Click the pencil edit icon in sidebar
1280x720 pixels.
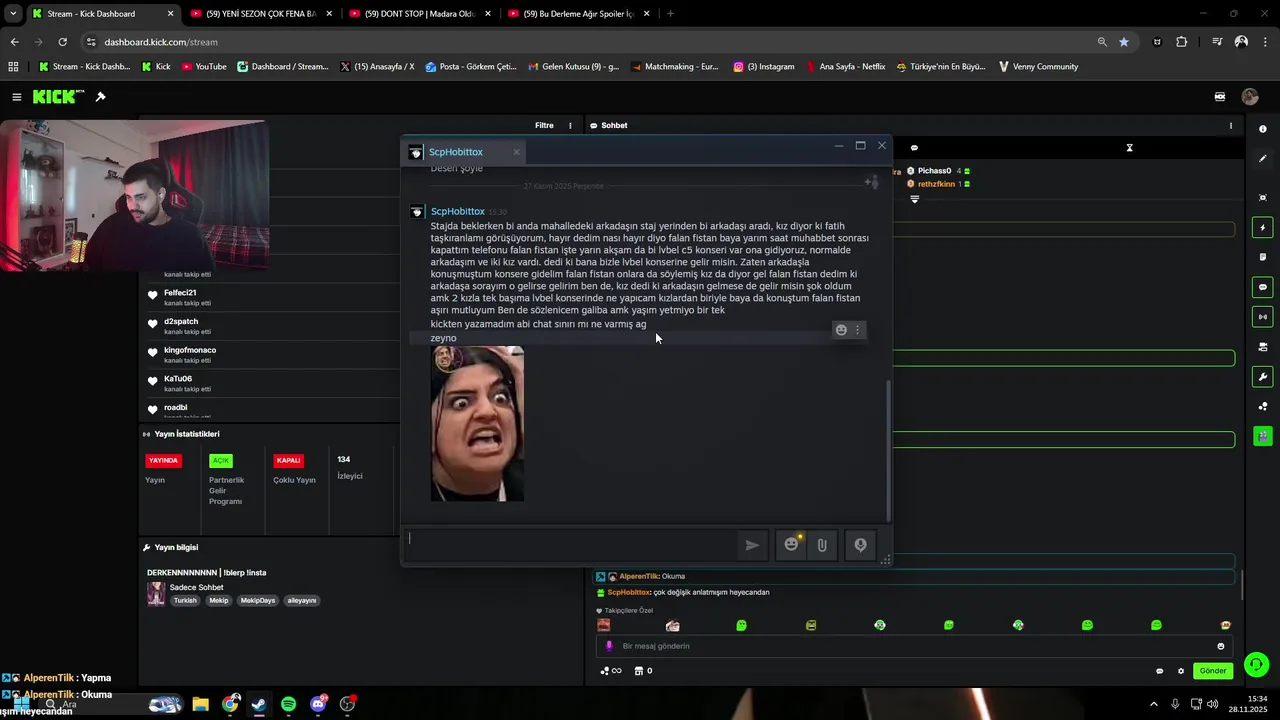click(x=1263, y=159)
